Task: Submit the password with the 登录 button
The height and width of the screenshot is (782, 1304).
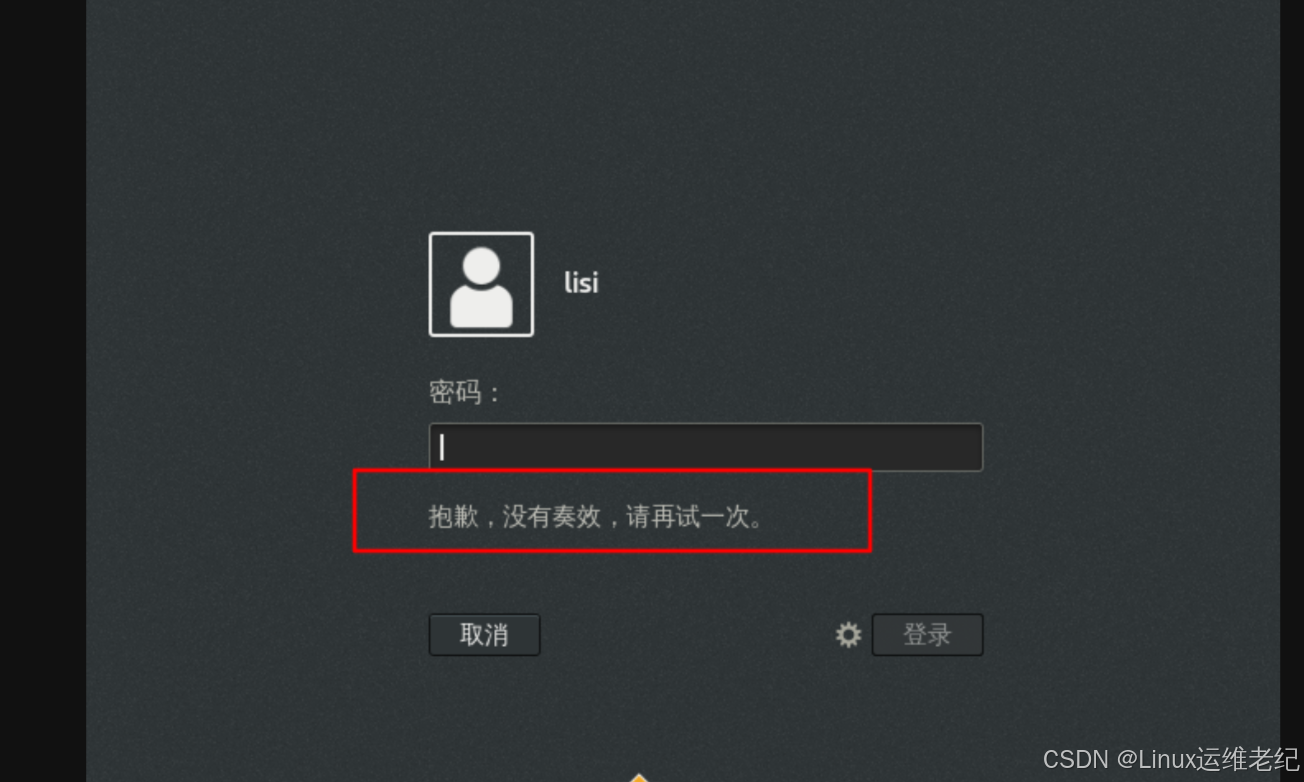Action: click(x=927, y=635)
